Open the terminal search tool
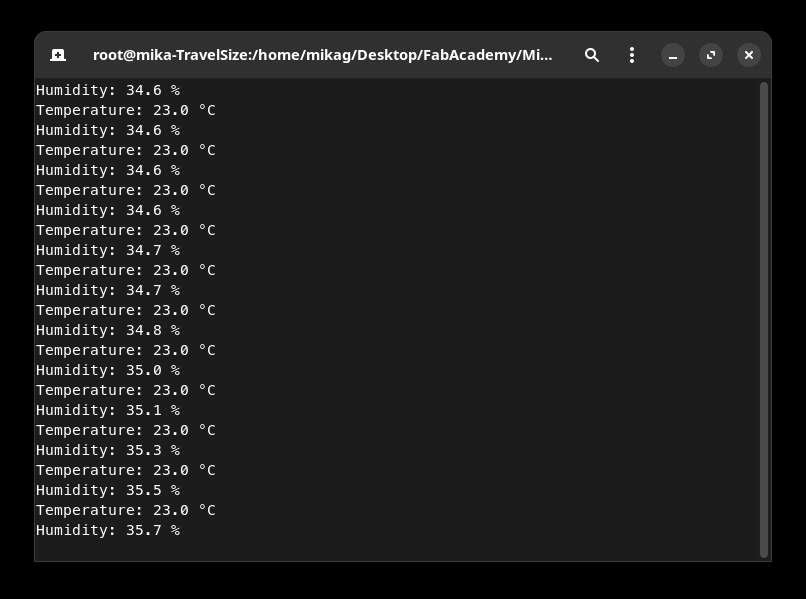The height and width of the screenshot is (599, 806). click(592, 55)
